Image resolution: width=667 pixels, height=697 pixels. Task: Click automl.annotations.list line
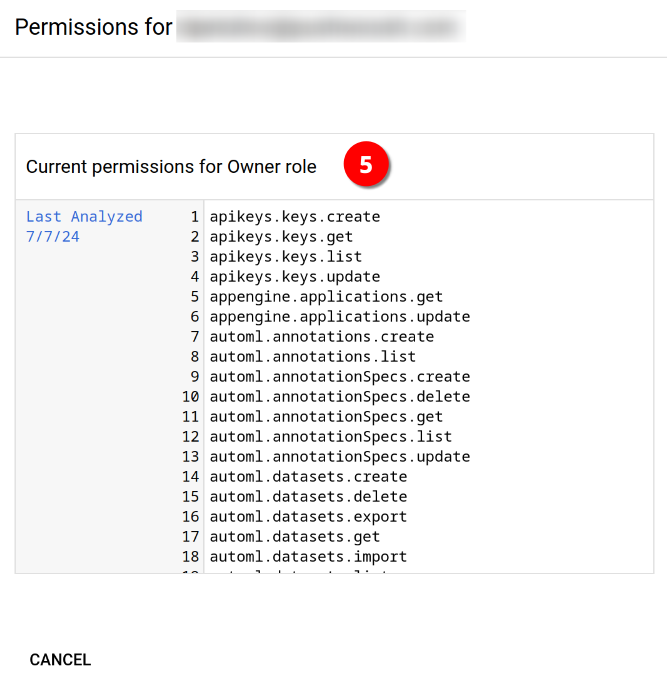click(x=313, y=357)
